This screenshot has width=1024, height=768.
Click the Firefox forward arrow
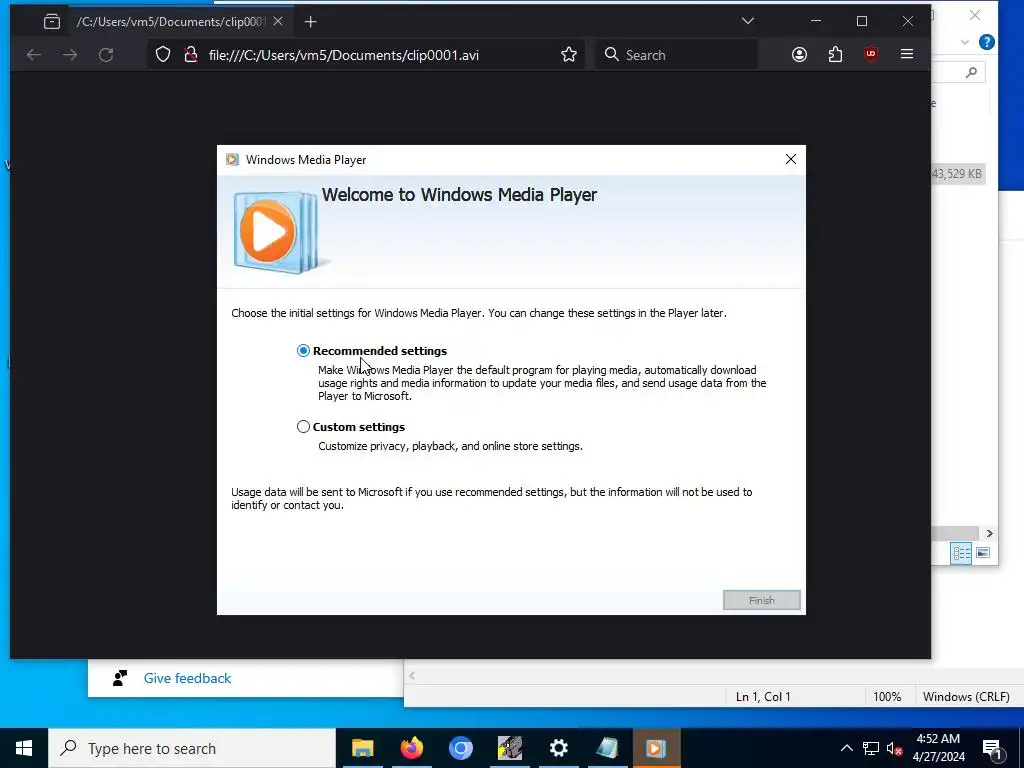70,55
